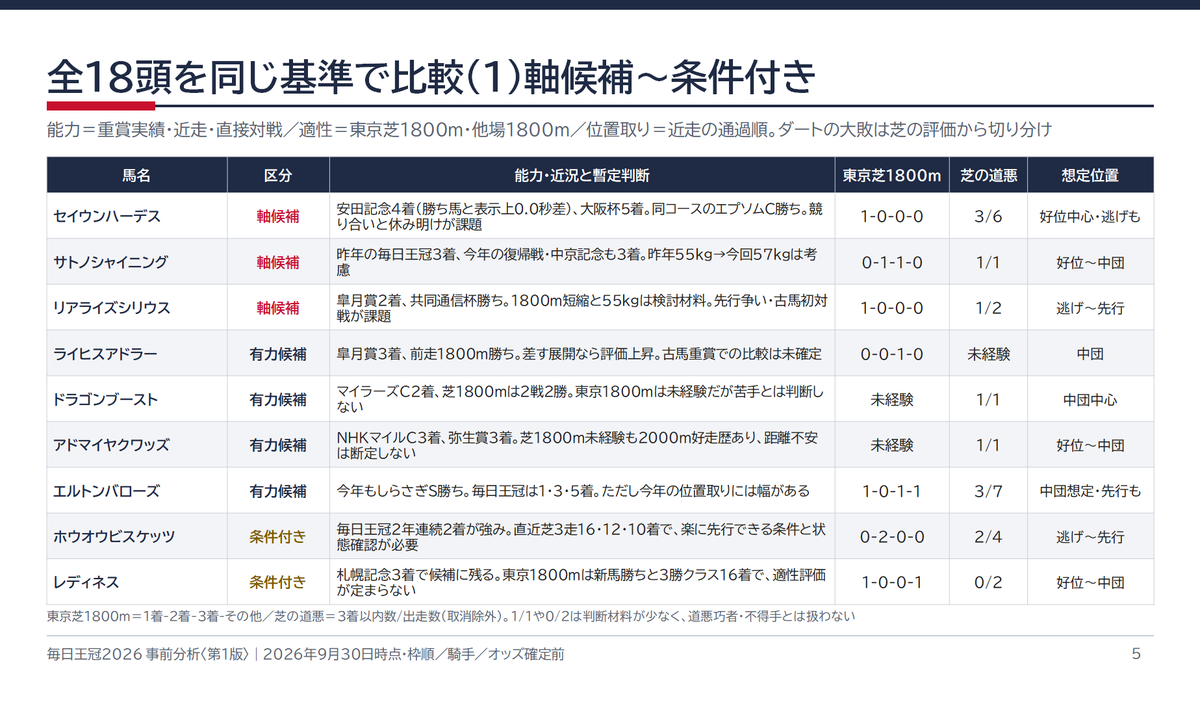1200x704 pixels.
Task: Select horse name エルトンバローズ
Action: [x=106, y=491]
